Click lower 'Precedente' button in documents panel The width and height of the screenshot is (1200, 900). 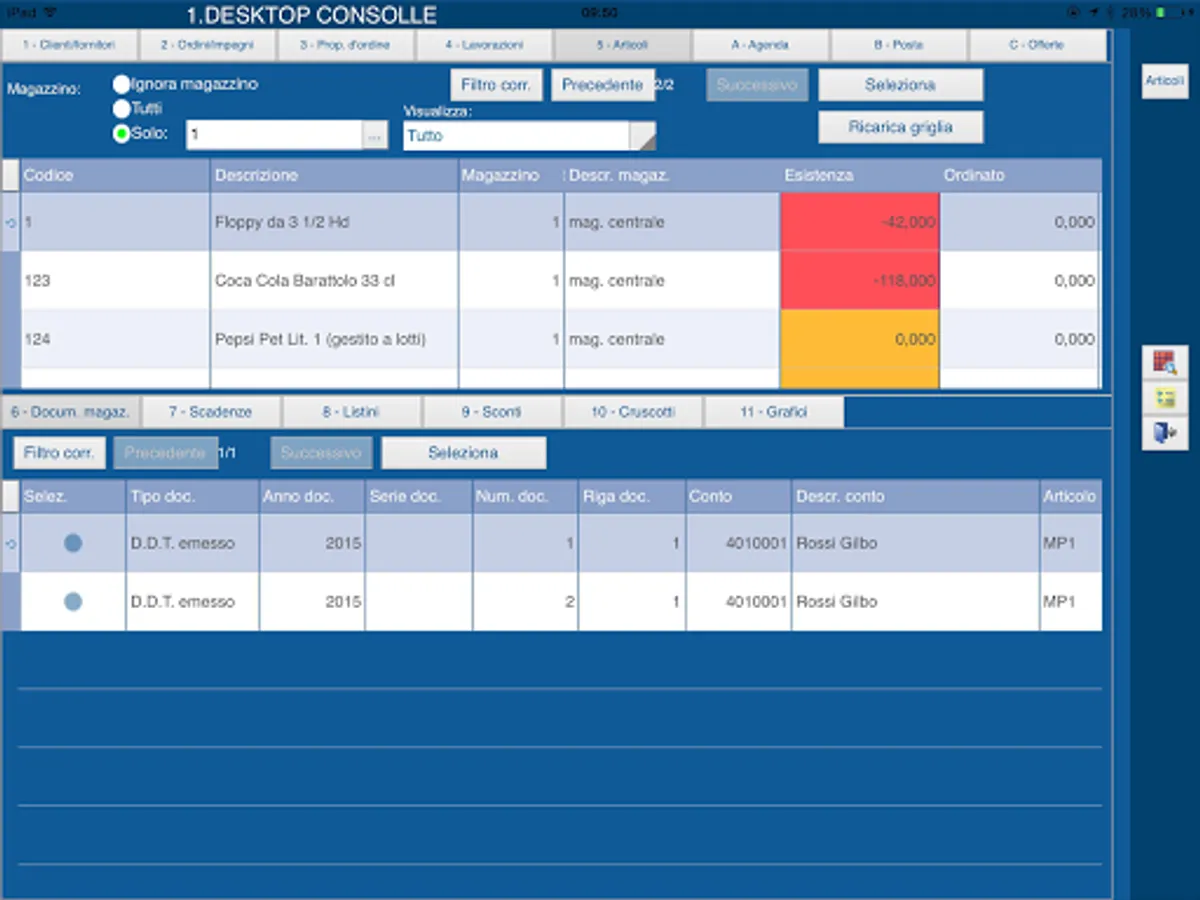coord(165,453)
